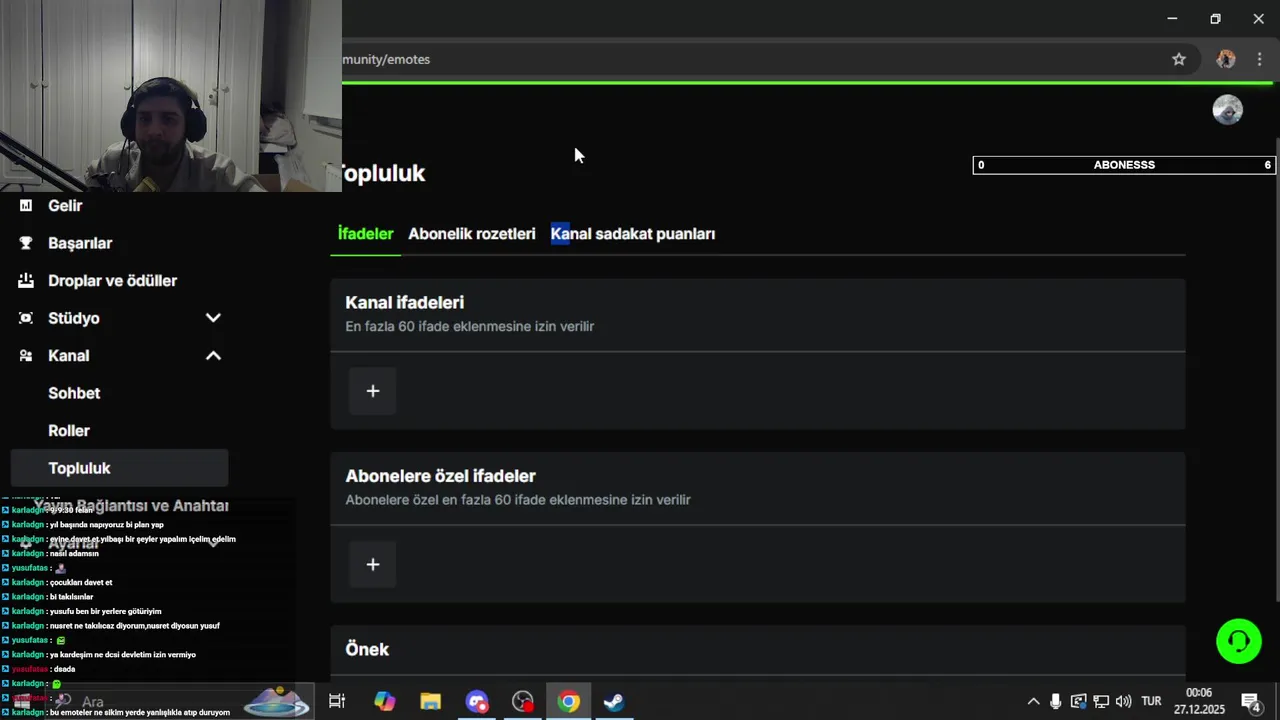Viewport: 1280px width, 720px height.
Task: Bookmark this page with the star icon
Action: (x=1179, y=59)
